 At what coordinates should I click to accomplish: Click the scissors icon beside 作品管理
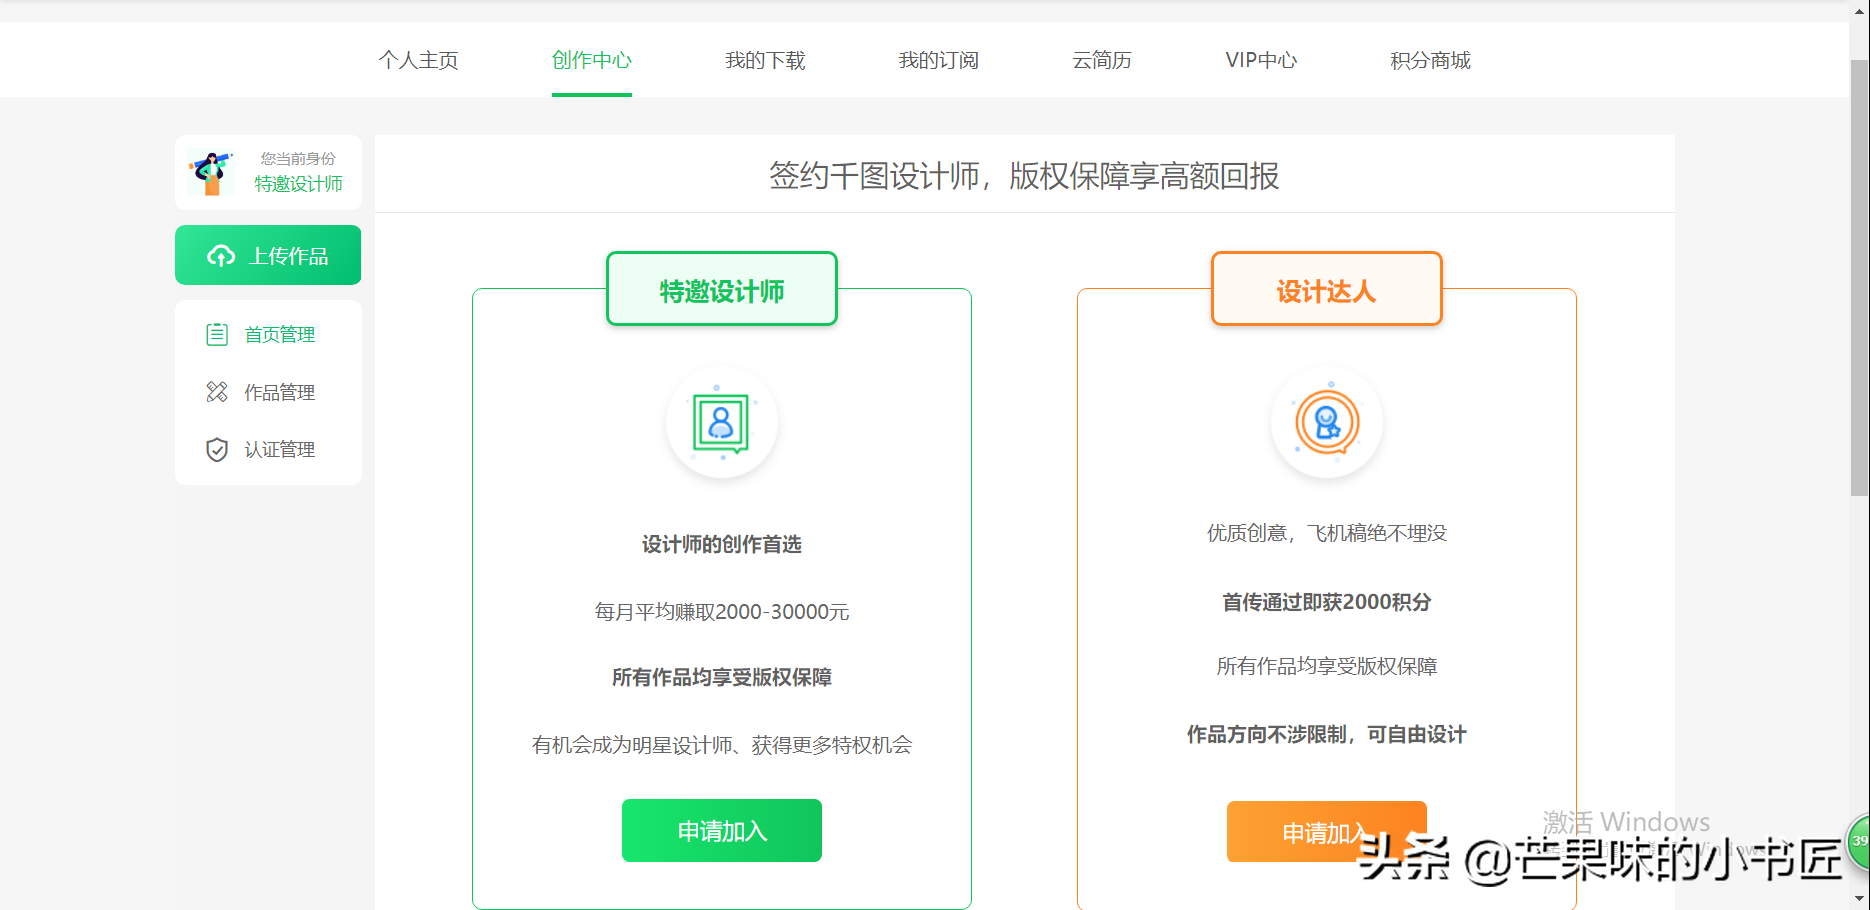217,392
